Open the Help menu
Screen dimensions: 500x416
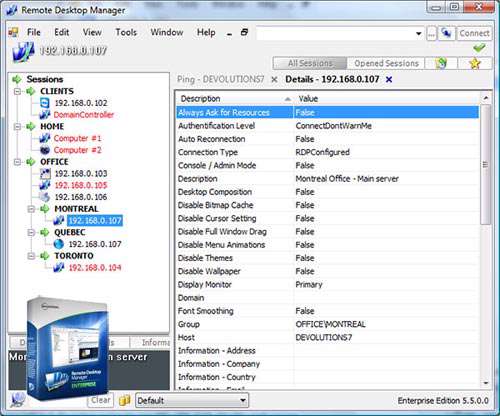(206, 32)
